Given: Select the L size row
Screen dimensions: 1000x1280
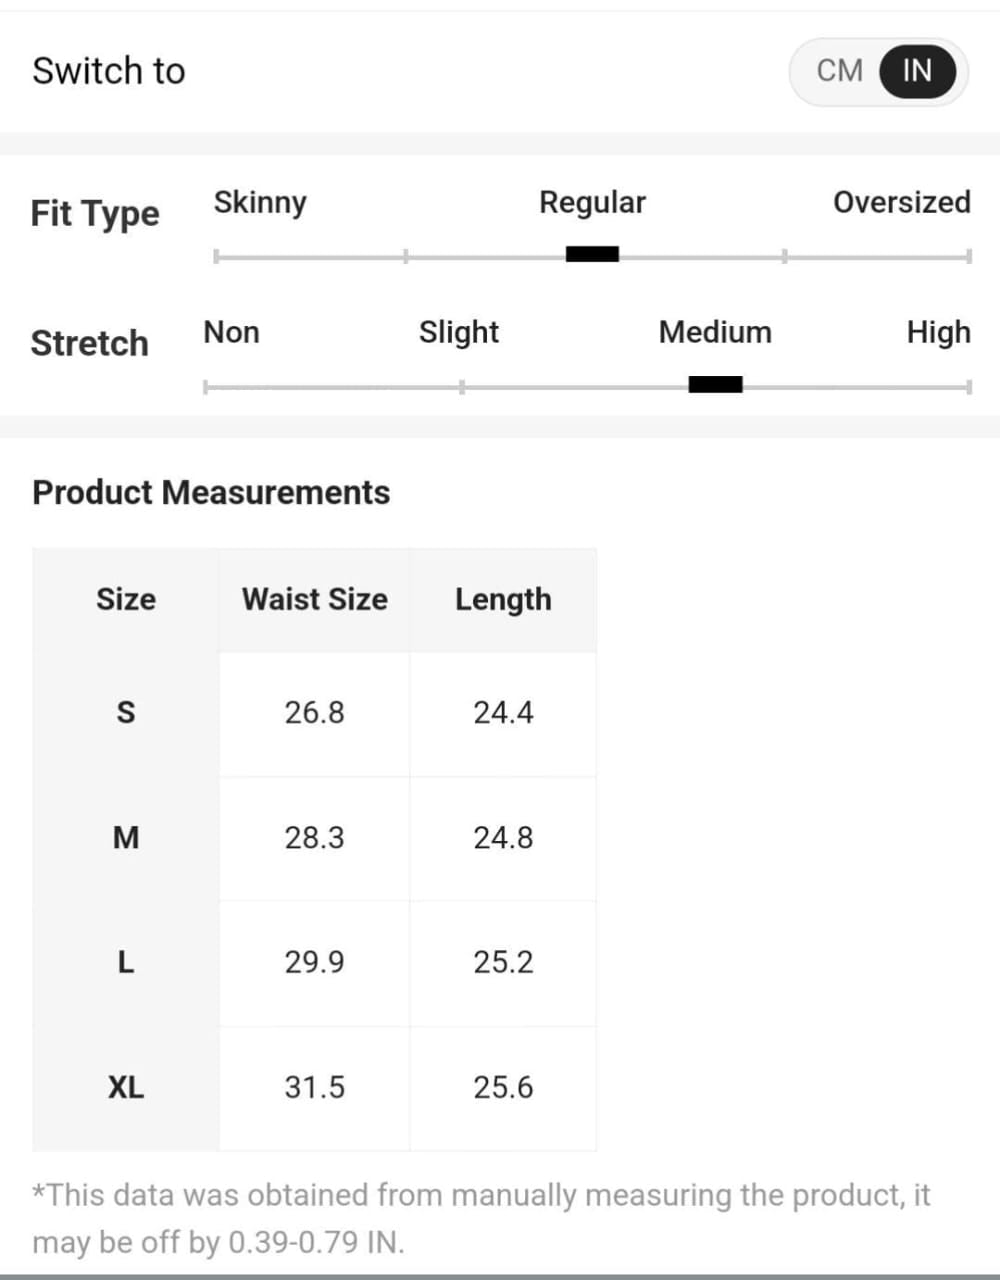Looking at the screenshot, I should pos(126,962).
